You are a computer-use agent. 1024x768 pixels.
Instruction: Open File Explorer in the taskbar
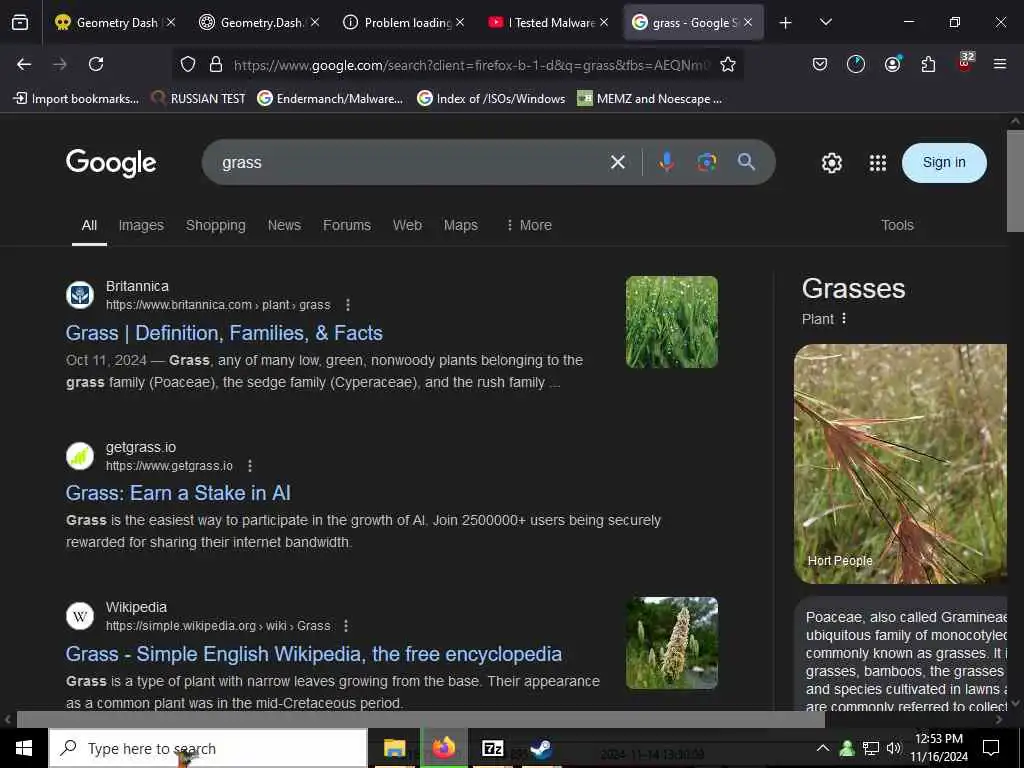(394, 748)
